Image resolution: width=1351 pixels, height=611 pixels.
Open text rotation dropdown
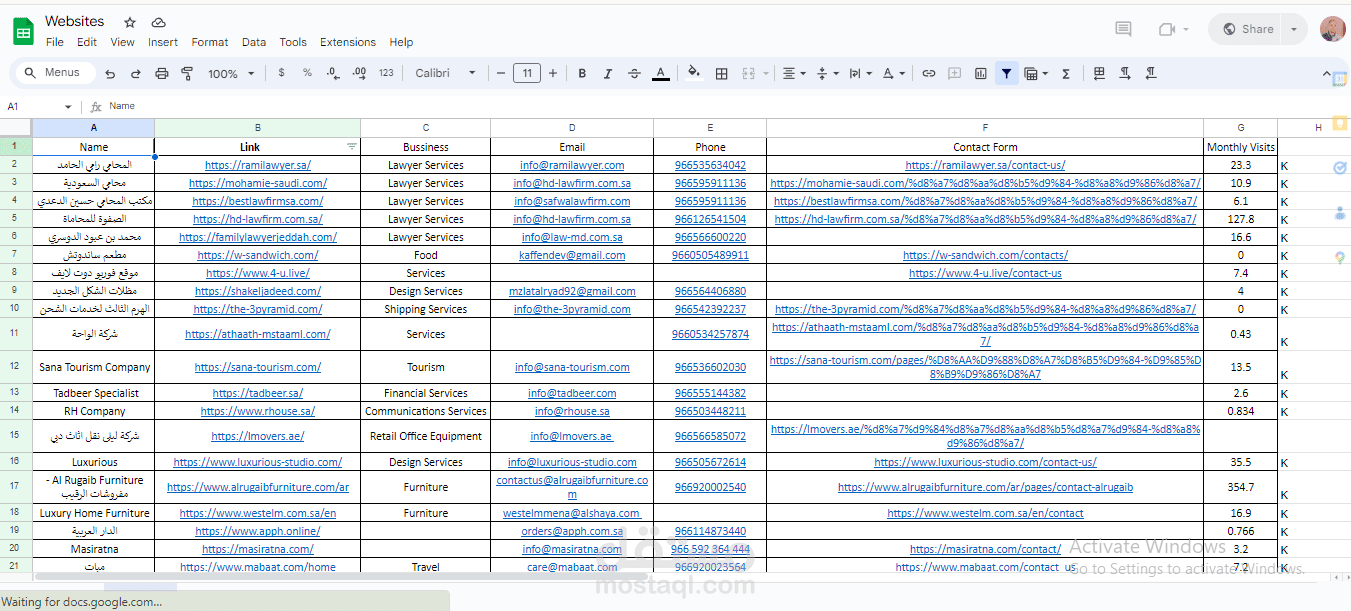(x=894, y=73)
